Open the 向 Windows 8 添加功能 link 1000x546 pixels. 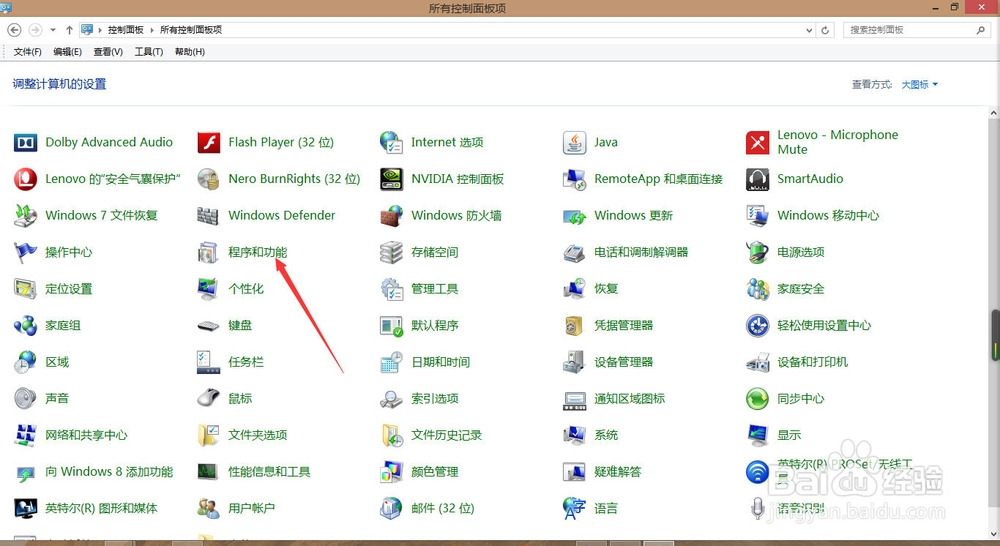tap(109, 472)
